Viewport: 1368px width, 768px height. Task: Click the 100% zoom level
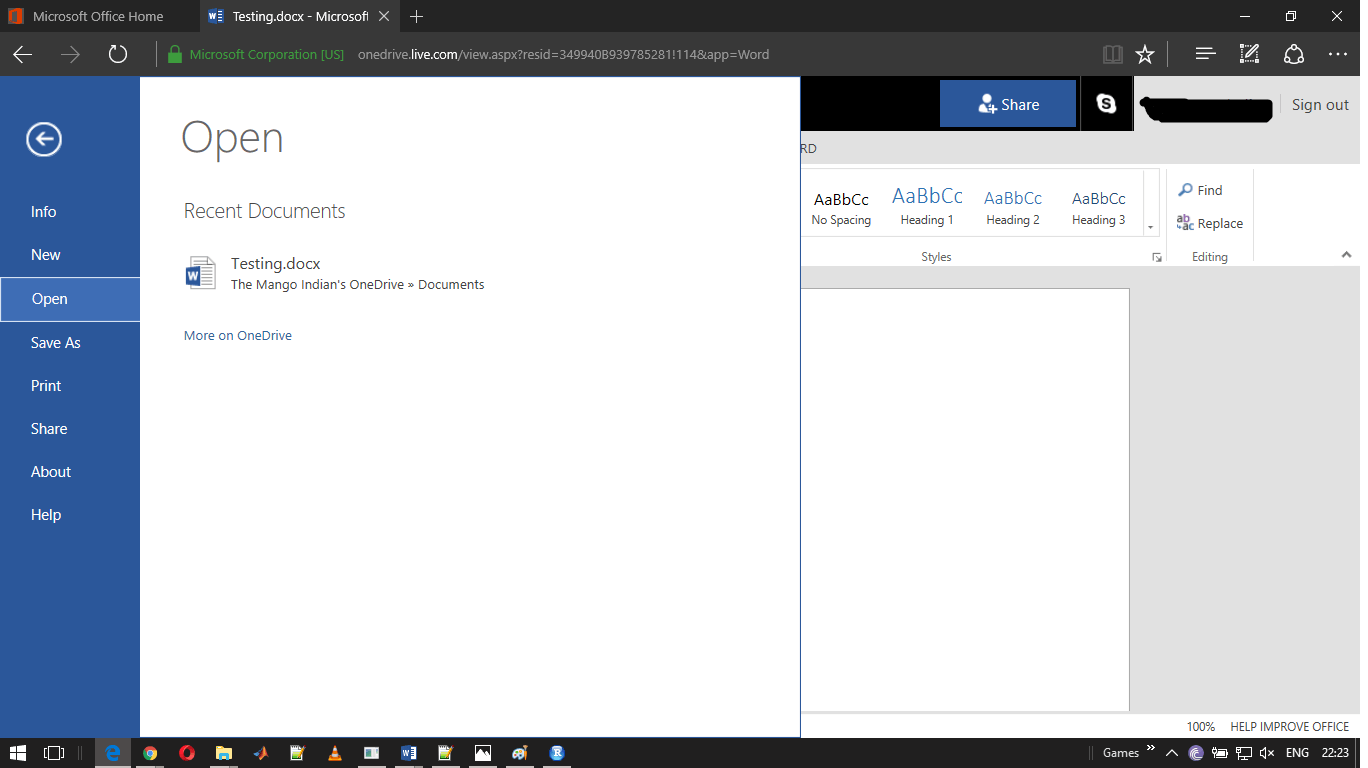(1201, 727)
